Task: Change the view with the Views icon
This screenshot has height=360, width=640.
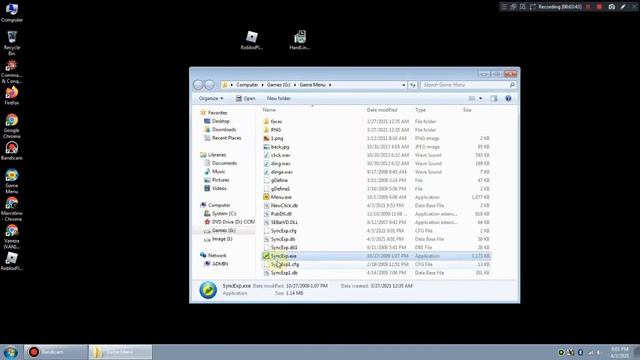Action: 472,98
